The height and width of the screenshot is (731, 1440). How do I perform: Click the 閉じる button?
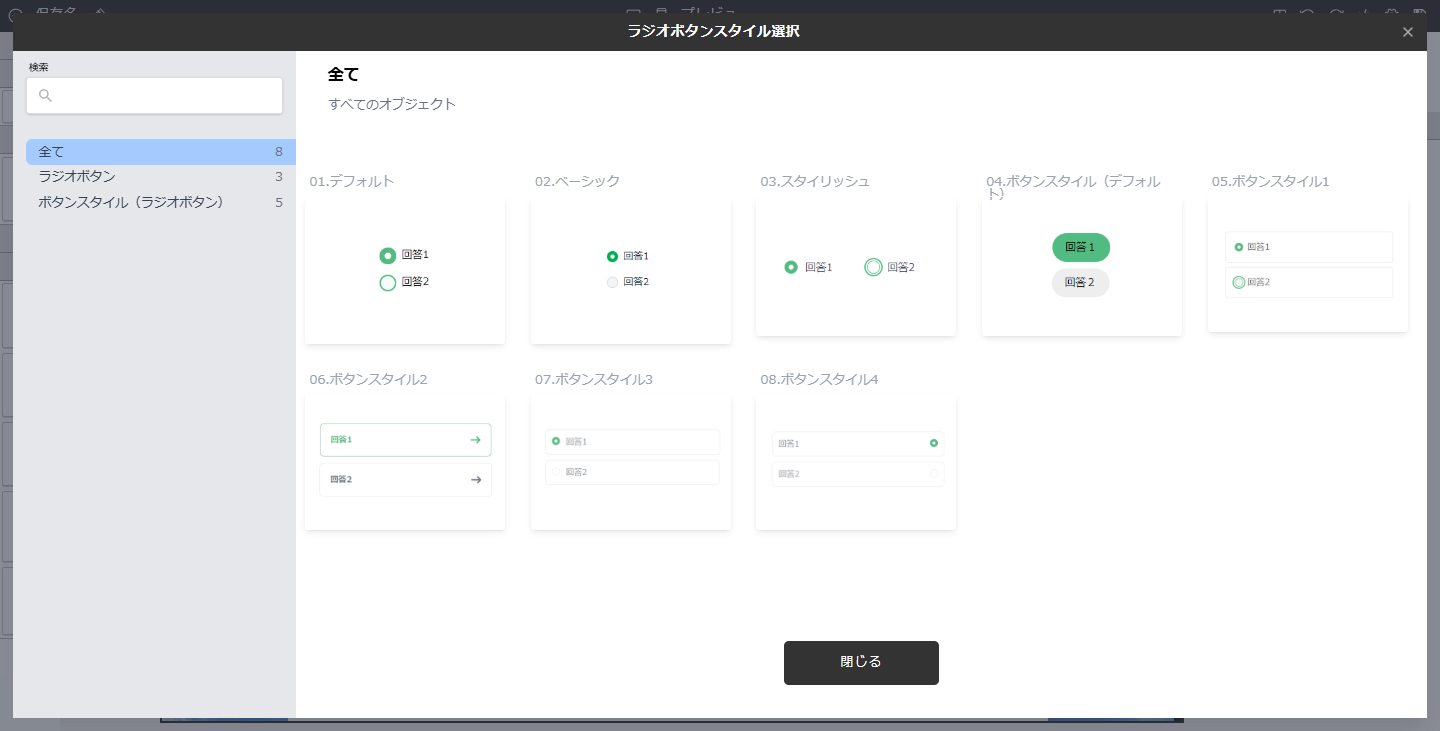(860, 662)
